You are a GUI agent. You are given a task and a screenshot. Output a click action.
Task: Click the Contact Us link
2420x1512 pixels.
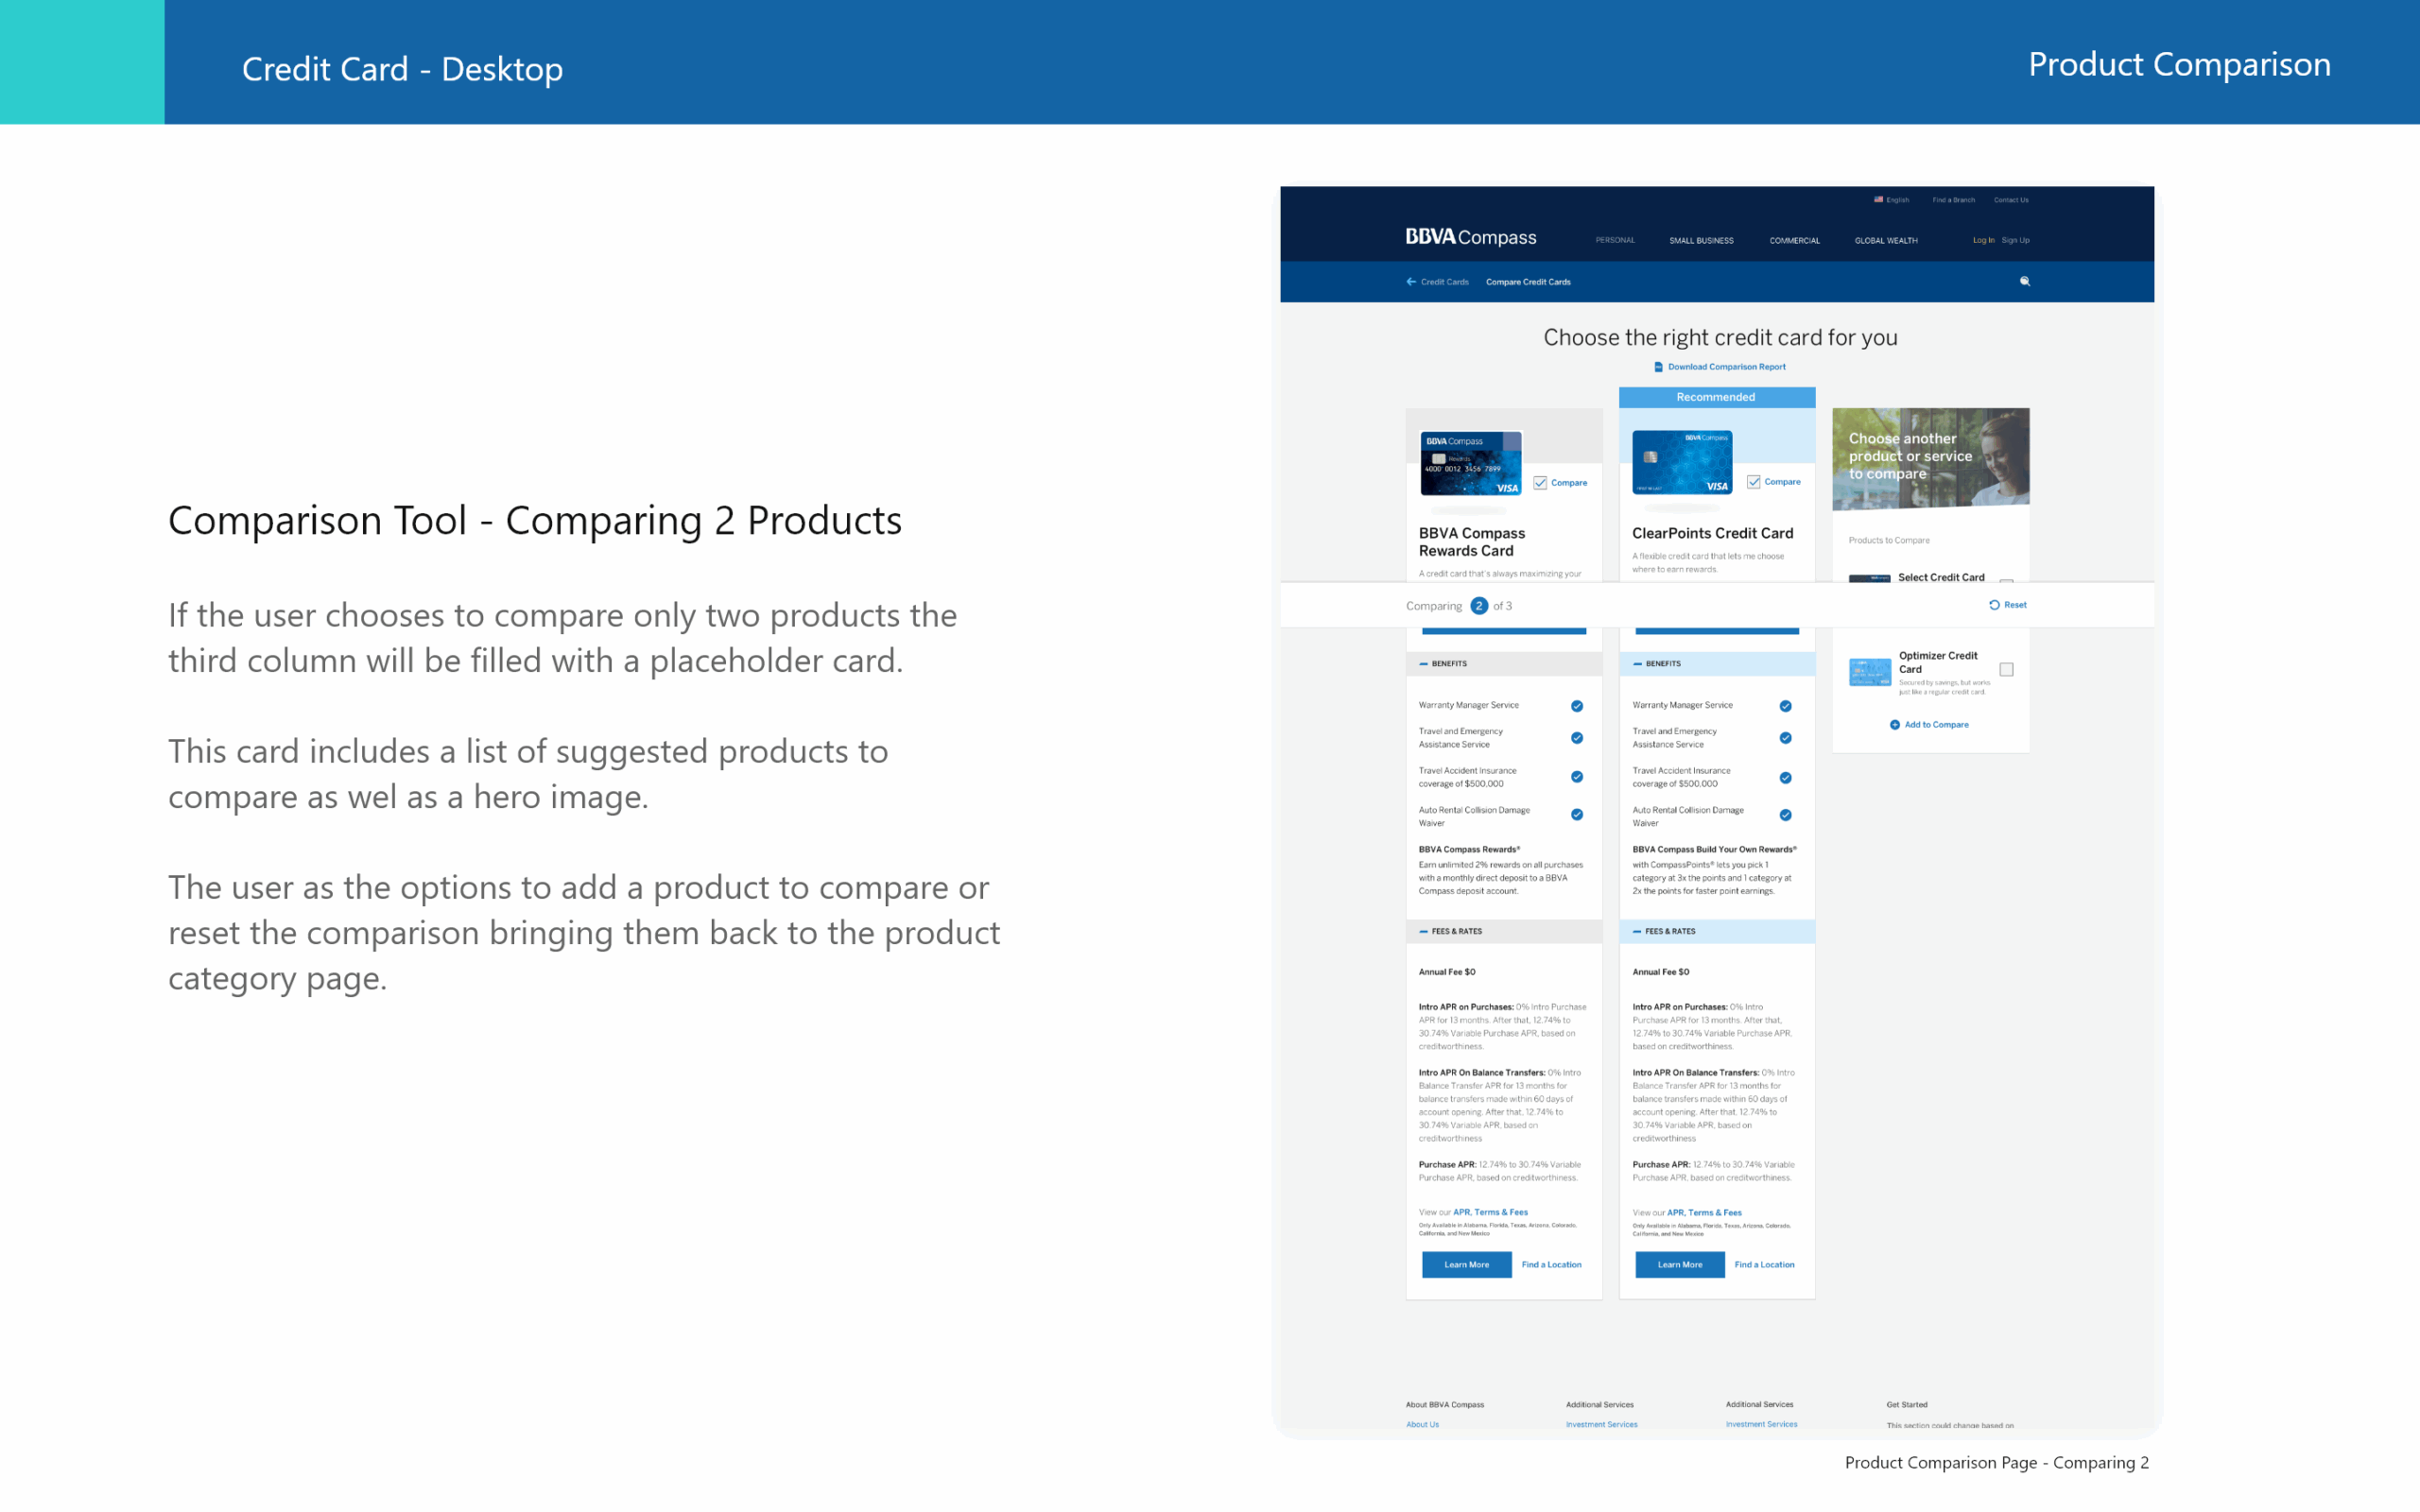coord(2011,200)
